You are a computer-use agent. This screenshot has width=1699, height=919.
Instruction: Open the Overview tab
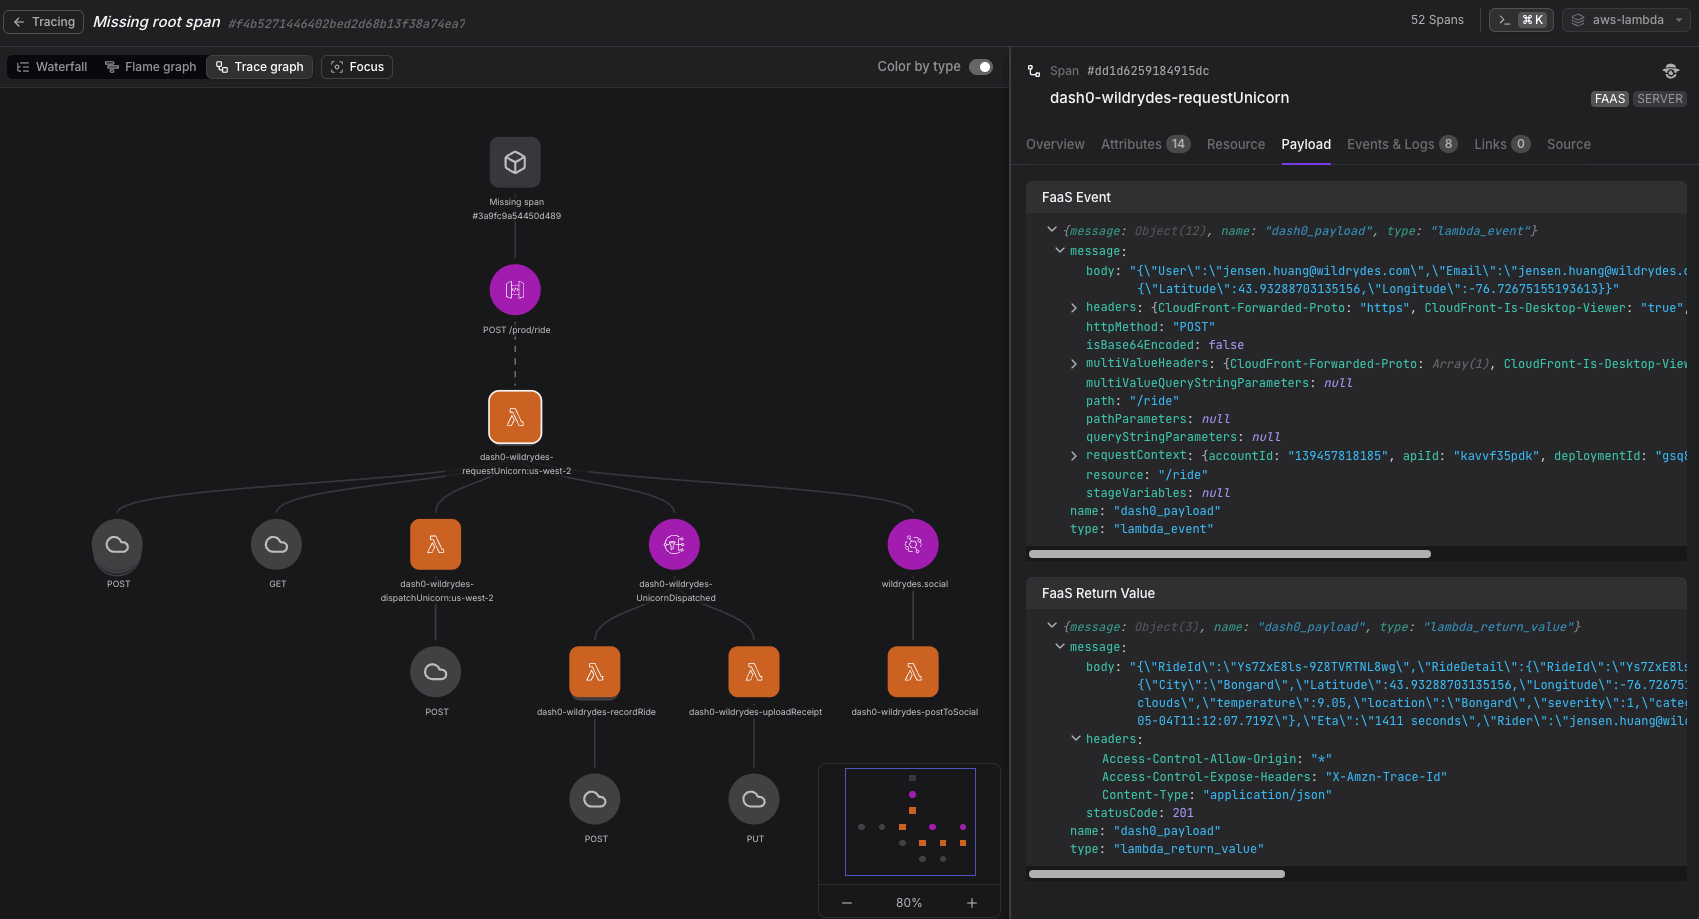tap(1055, 144)
